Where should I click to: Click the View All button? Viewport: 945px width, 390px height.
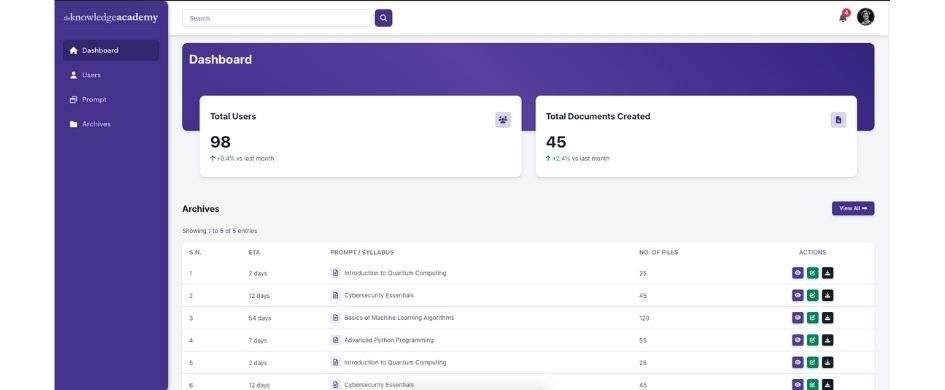coord(853,209)
